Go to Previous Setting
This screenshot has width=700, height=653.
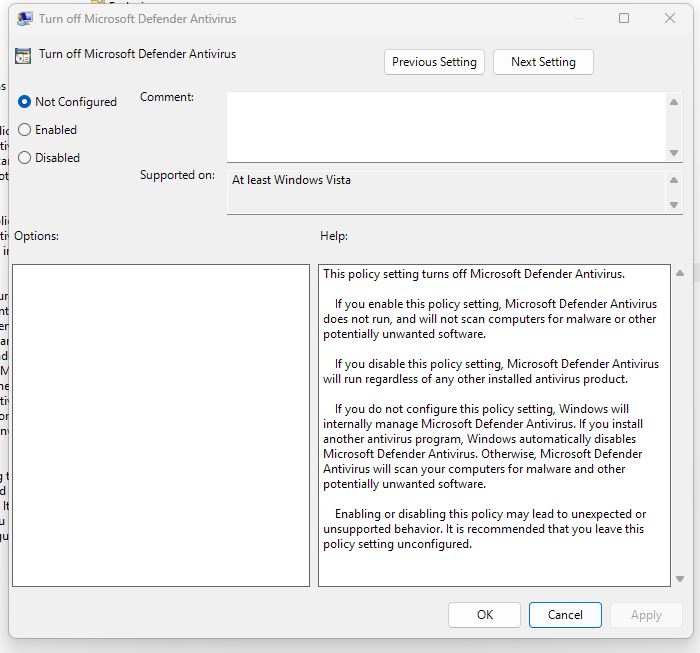point(434,62)
